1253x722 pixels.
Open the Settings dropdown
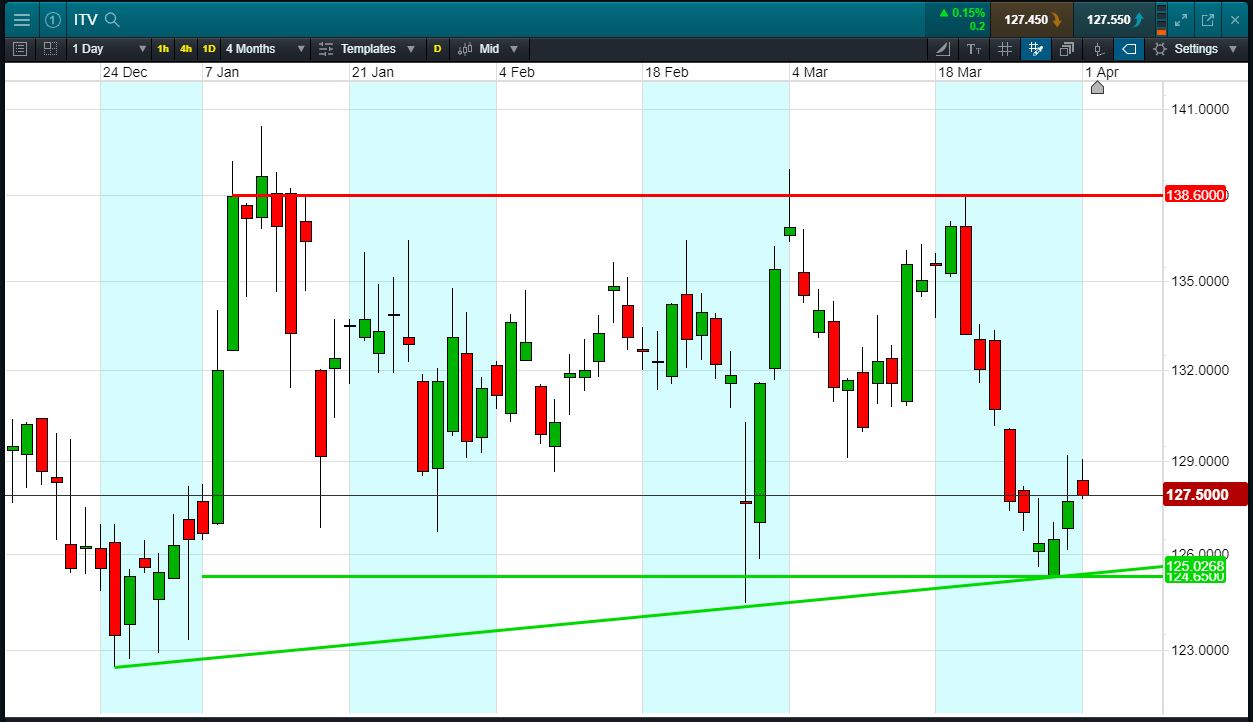1194,48
